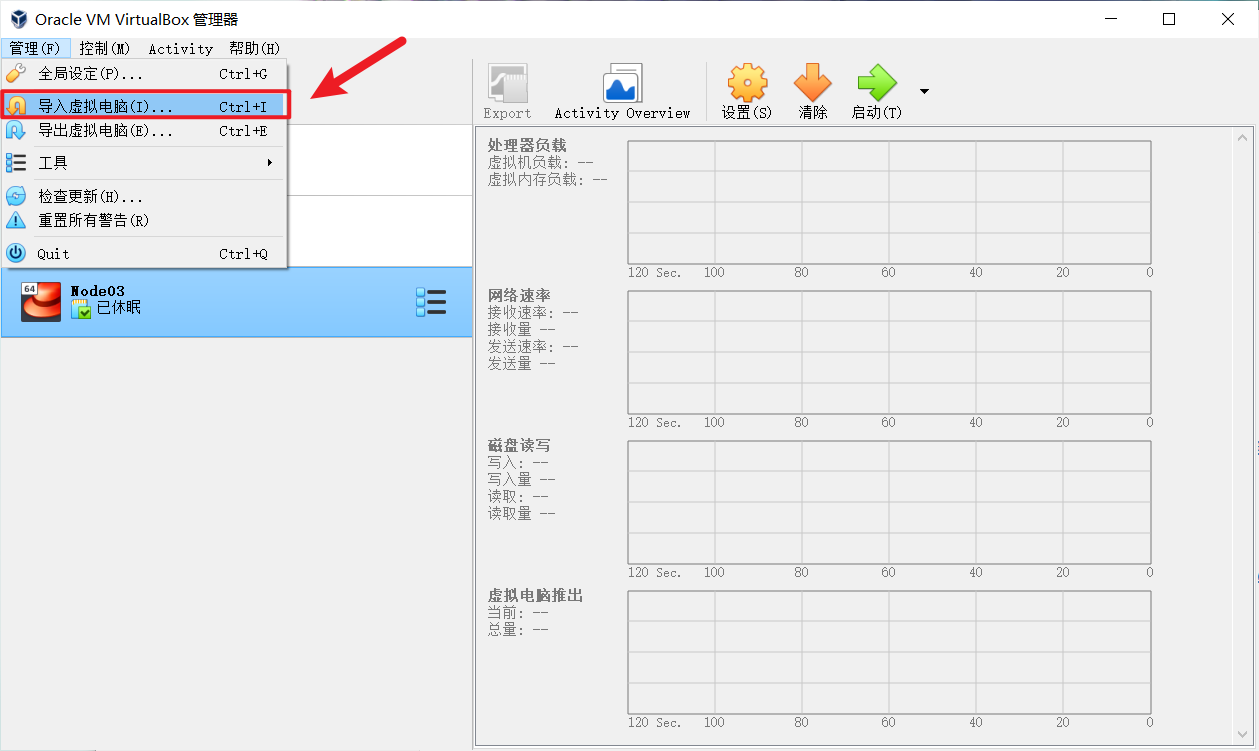
Task: Choose 全局设定(P)... menu entry
Action: pos(144,74)
